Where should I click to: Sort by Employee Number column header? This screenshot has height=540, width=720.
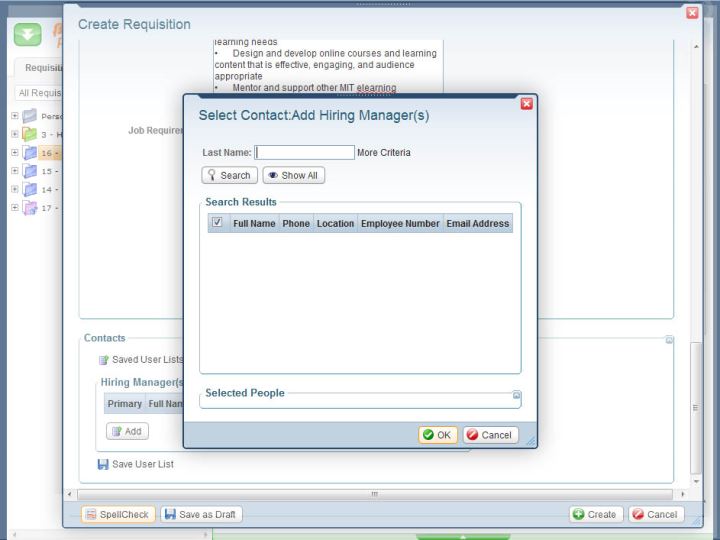click(x=400, y=224)
